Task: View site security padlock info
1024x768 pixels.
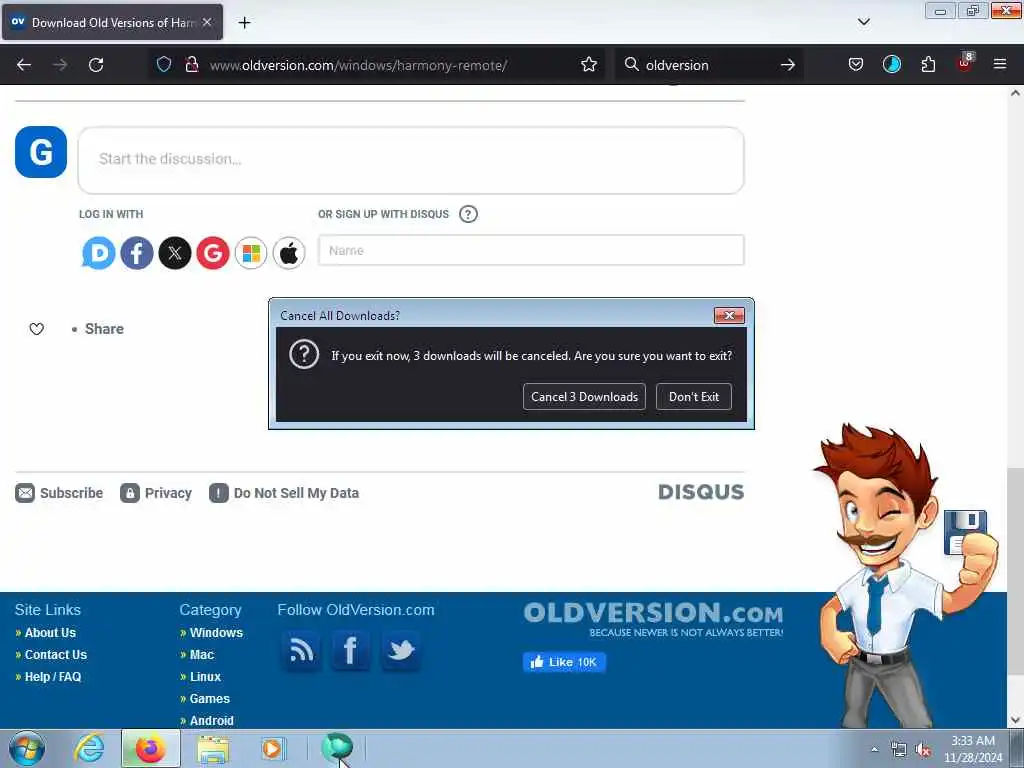Action: click(x=191, y=64)
